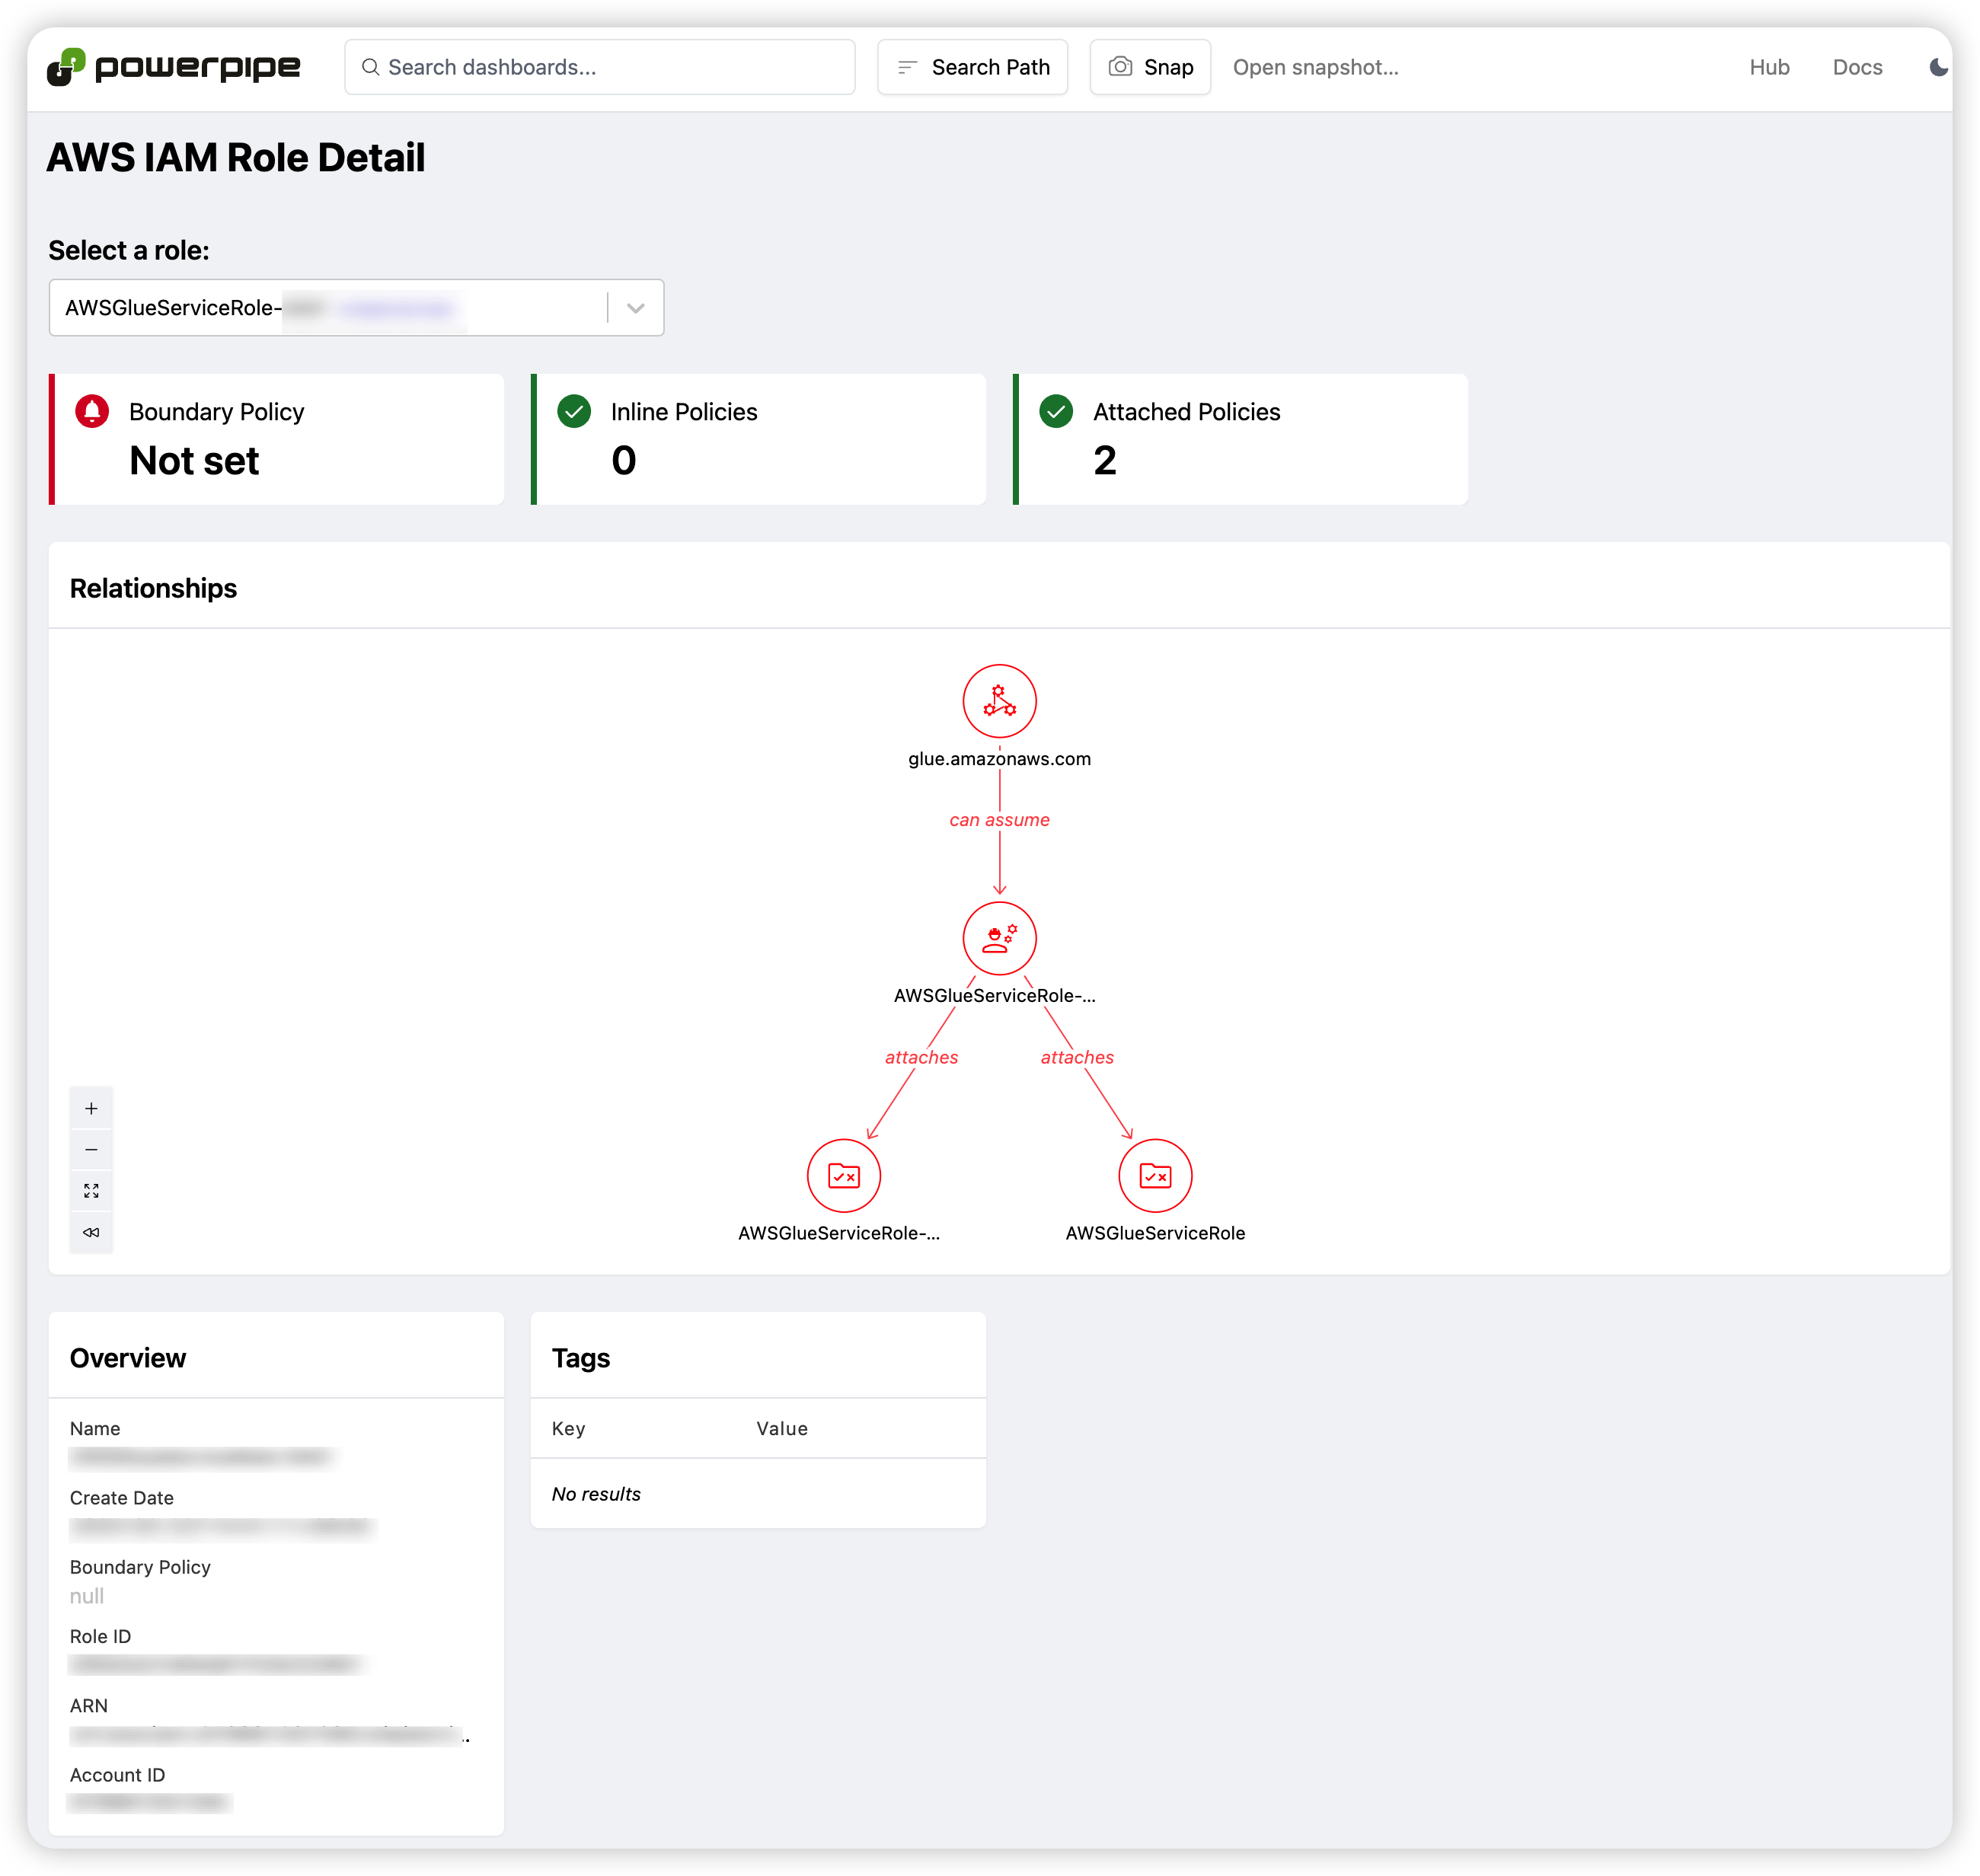Click the Select a role combo box
The height and width of the screenshot is (1876, 1980).
pyautogui.click(x=330, y=308)
